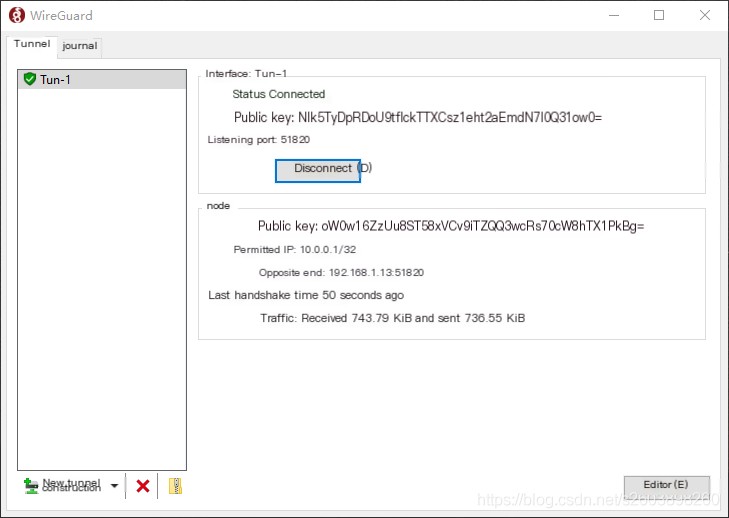Image resolution: width=729 pixels, height=518 pixels.
Task: Open the journal tab
Action: pos(80,46)
